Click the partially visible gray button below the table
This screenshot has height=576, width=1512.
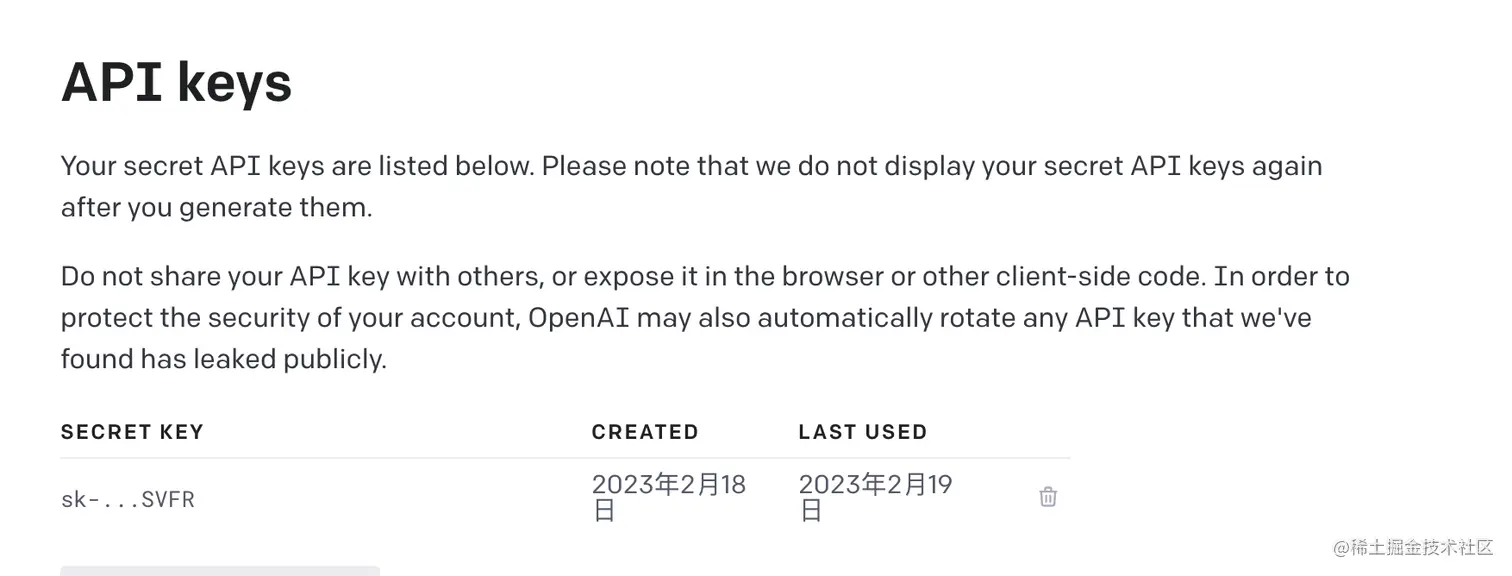[220, 571]
